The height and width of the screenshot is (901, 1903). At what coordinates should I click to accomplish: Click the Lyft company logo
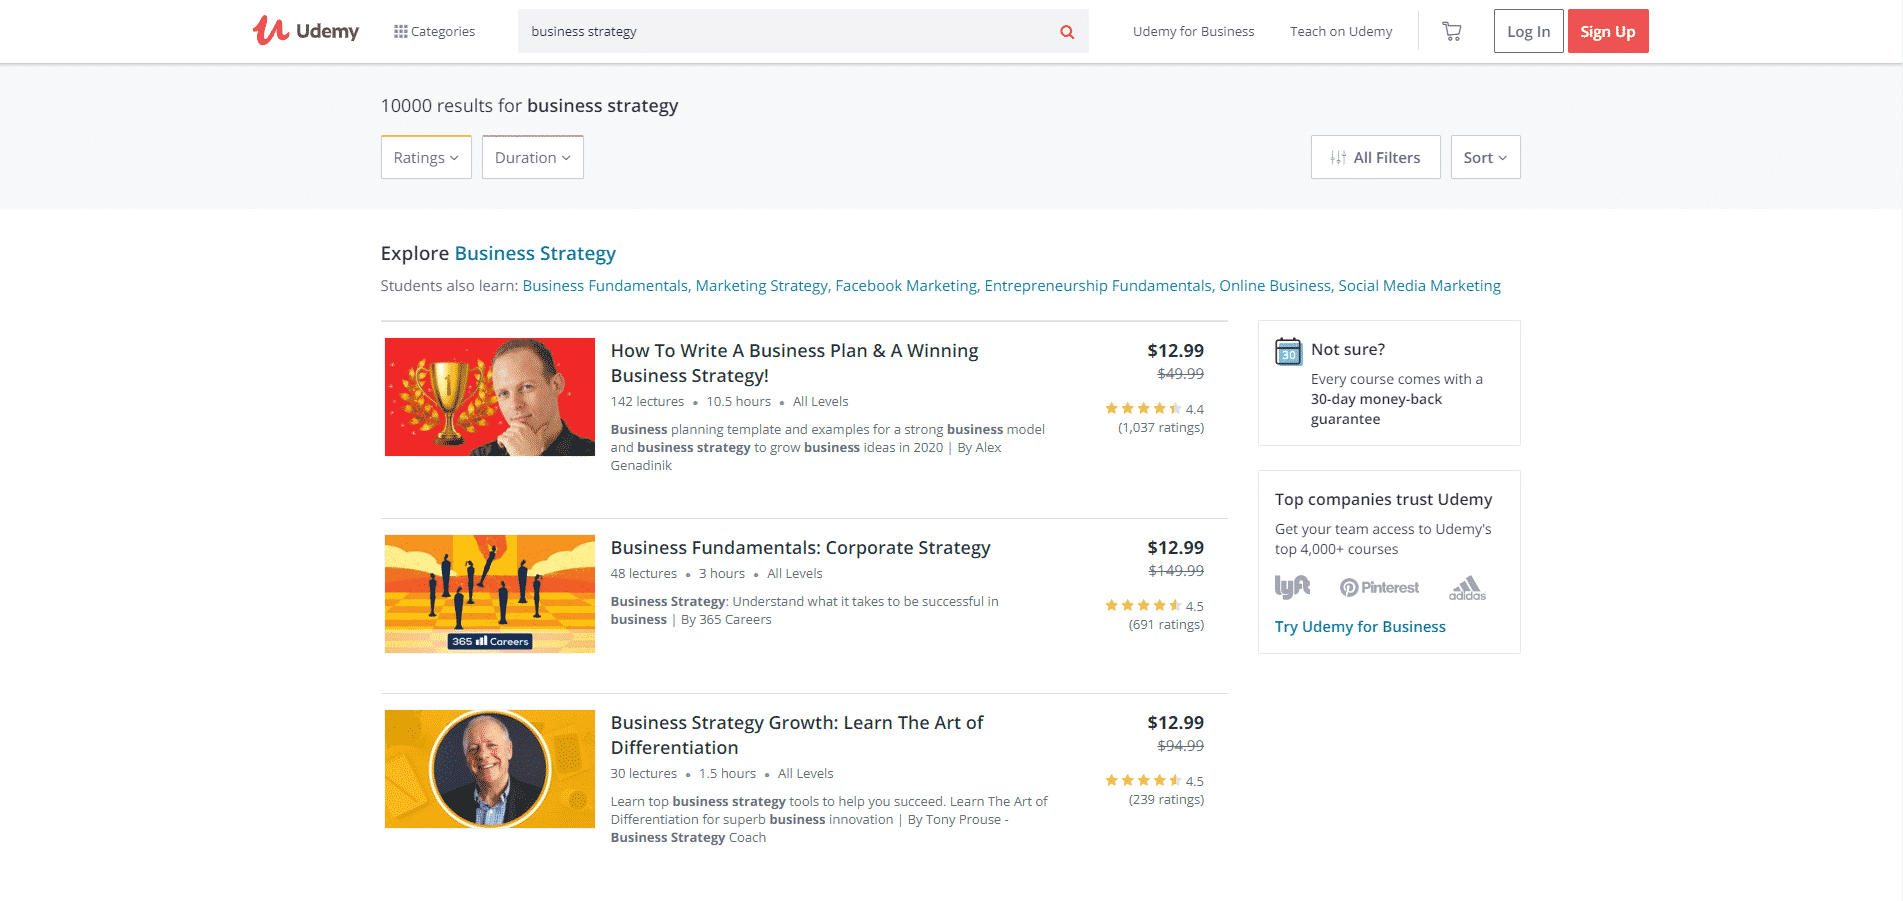(1292, 587)
